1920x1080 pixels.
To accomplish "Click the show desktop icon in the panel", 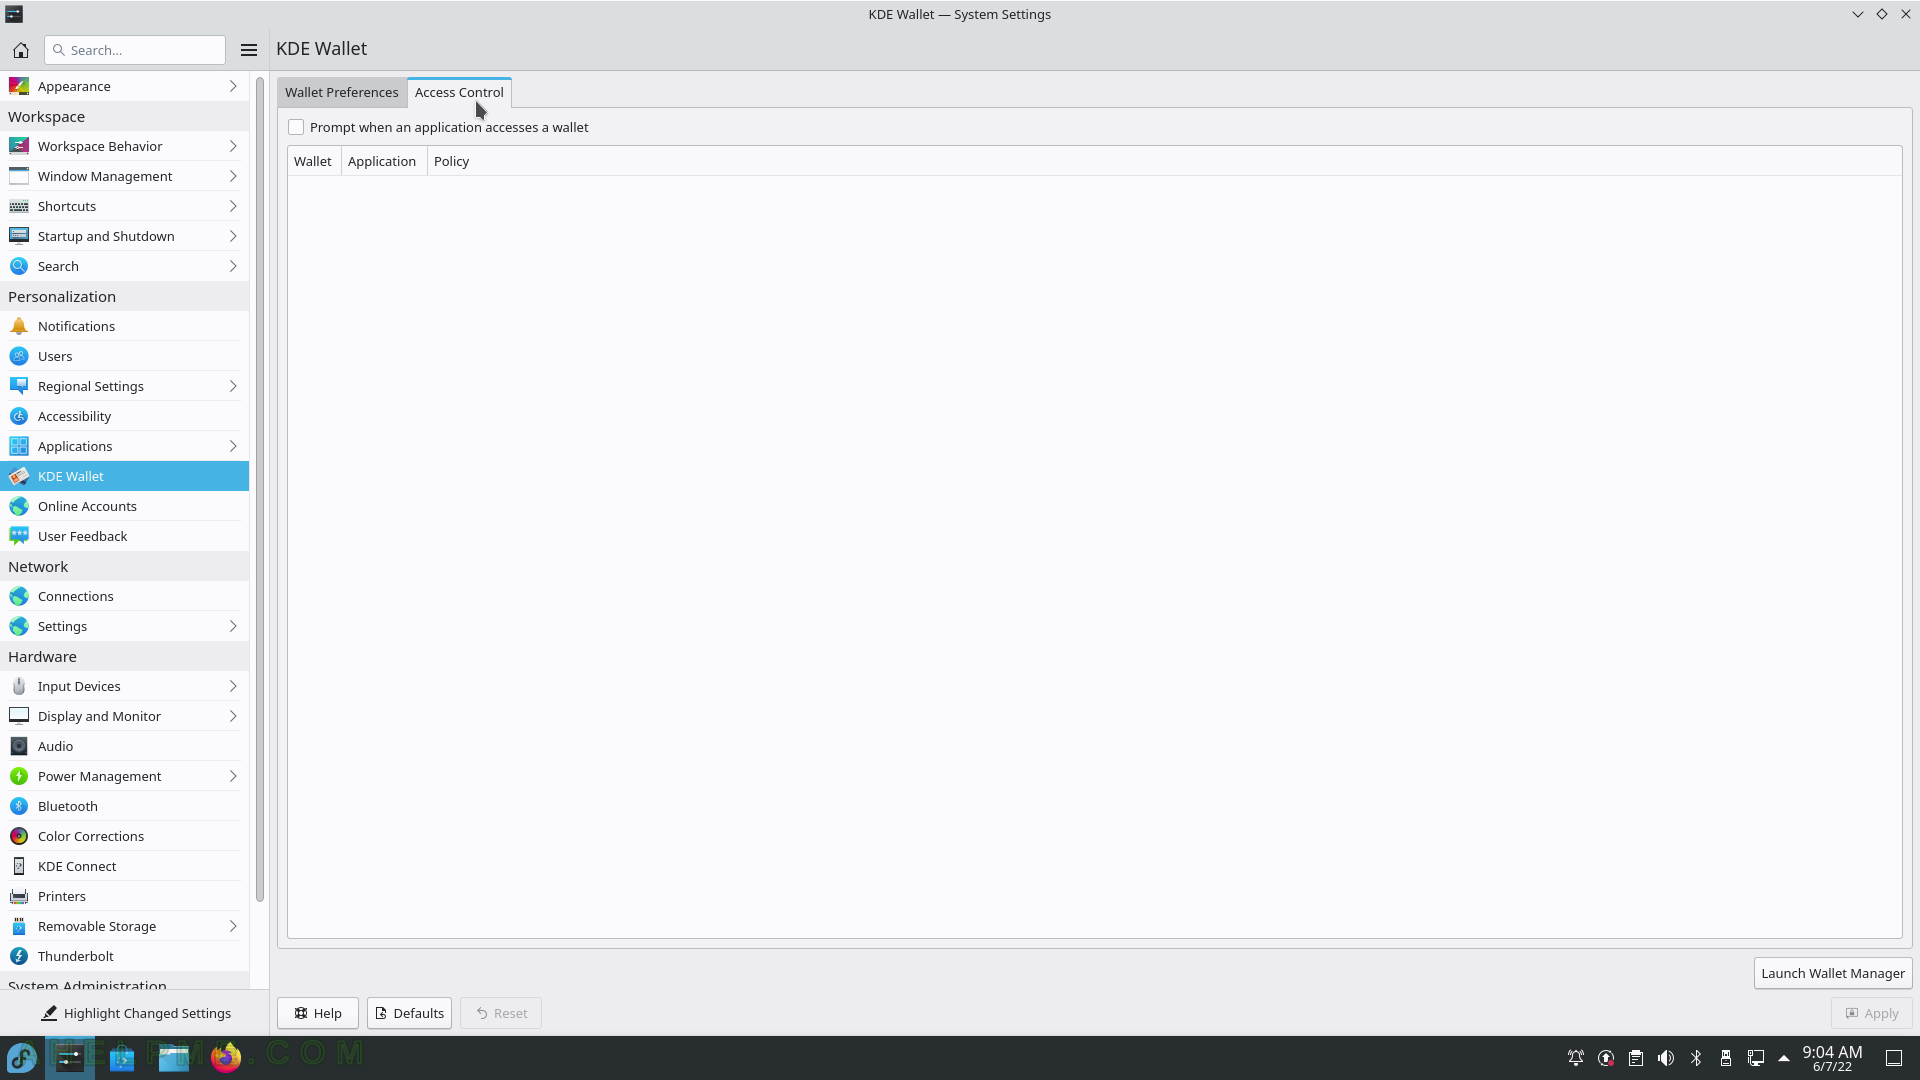I will pyautogui.click(x=1894, y=1058).
